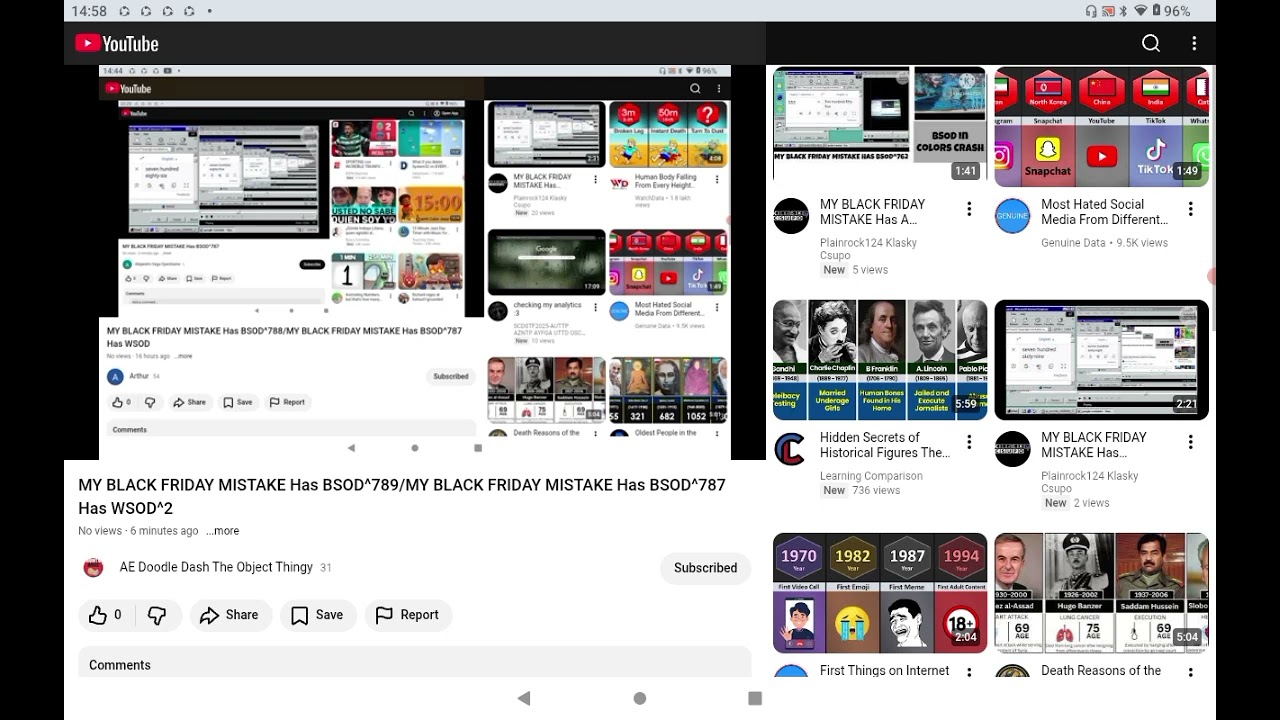
Task: Open options for 'Most Hated Social Media' video
Action: pyautogui.click(x=1190, y=209)
